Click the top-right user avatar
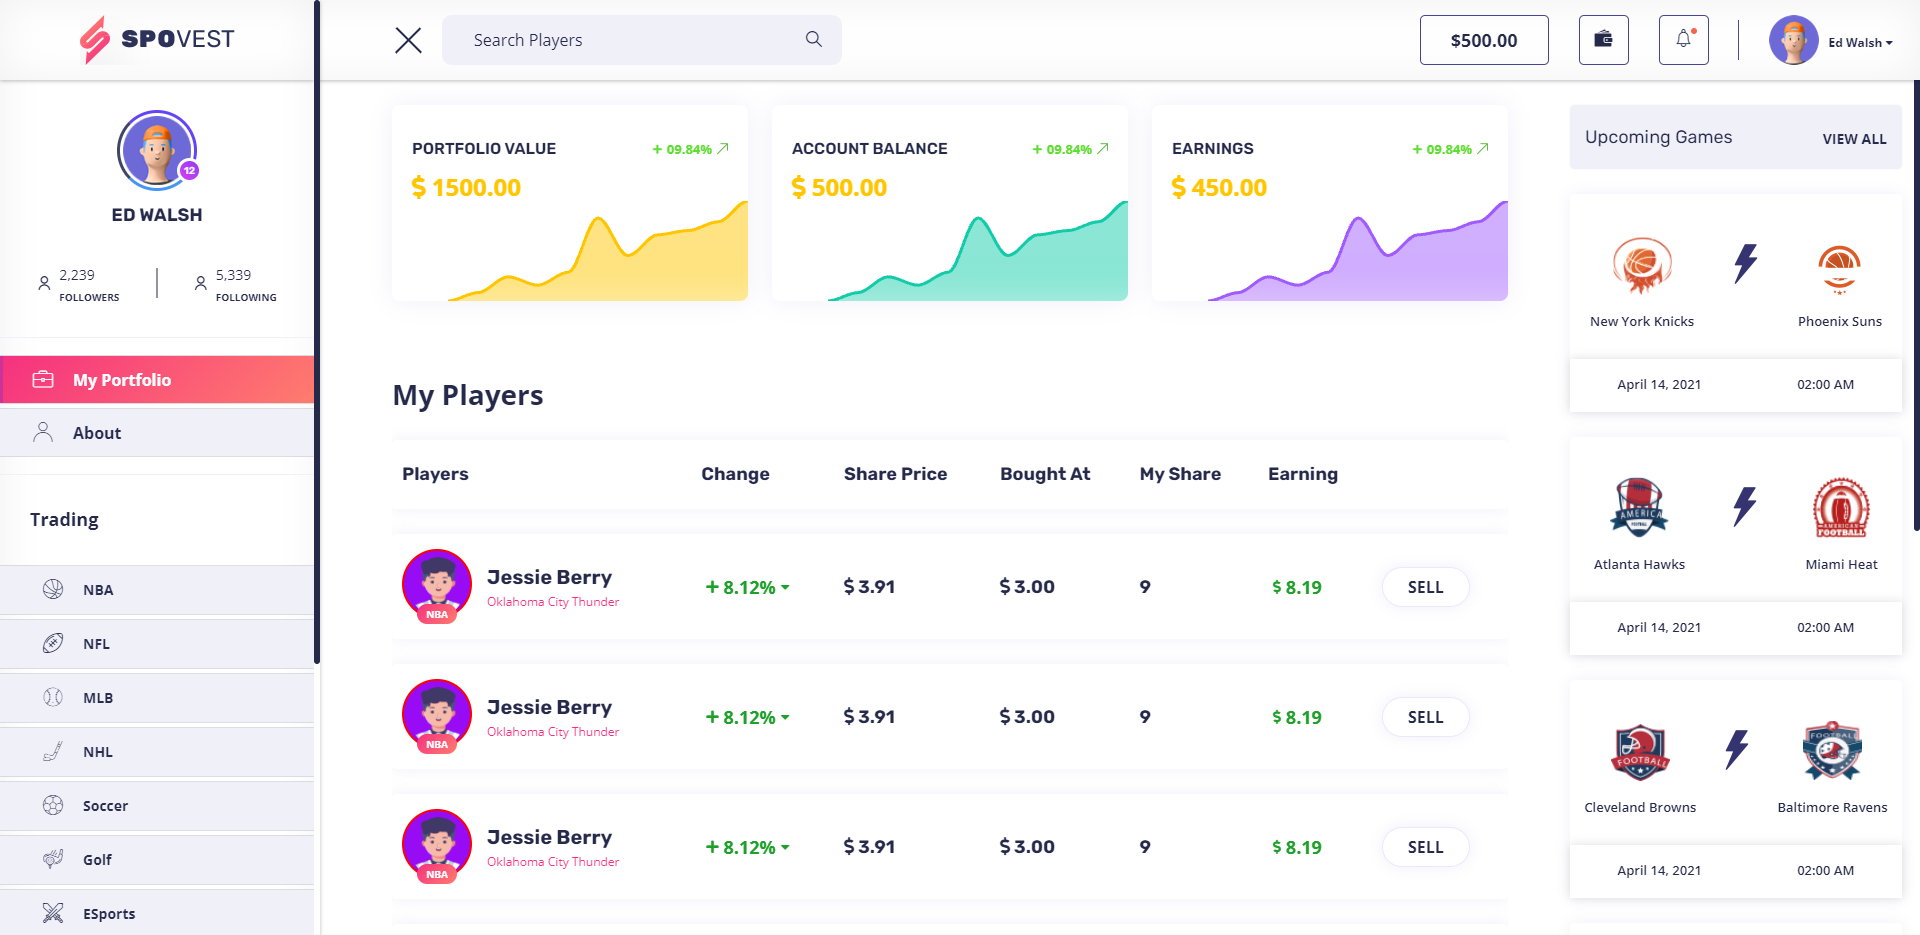Viewport: 1920px width, 935px height. coord(1794,40)
